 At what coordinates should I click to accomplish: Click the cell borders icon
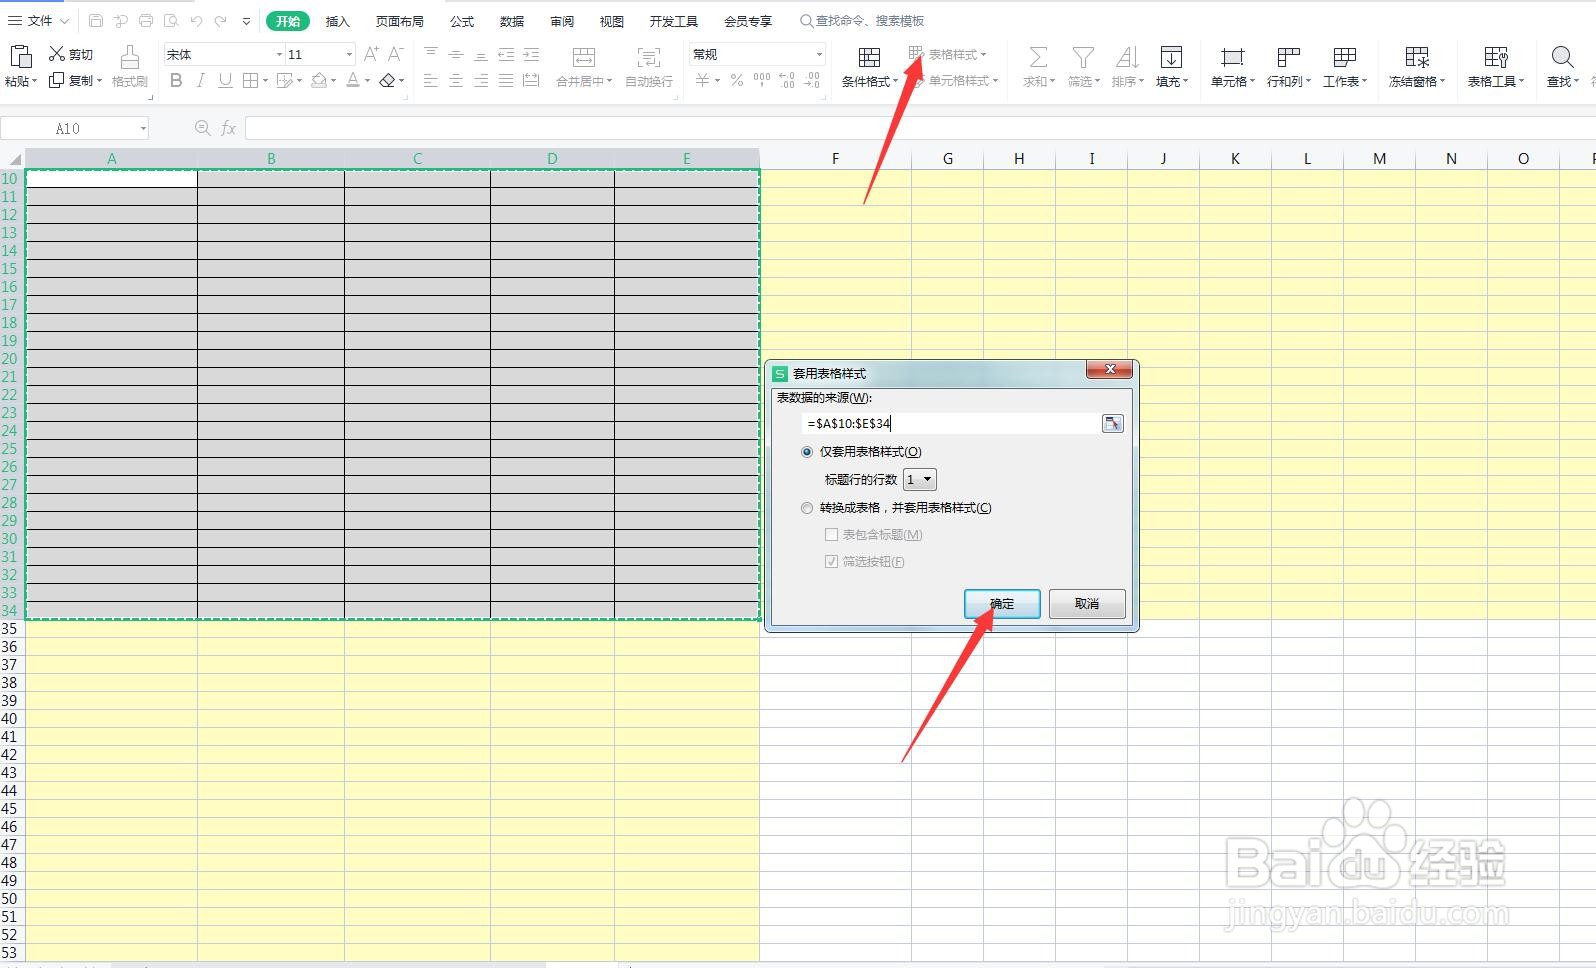coord(251,81)
